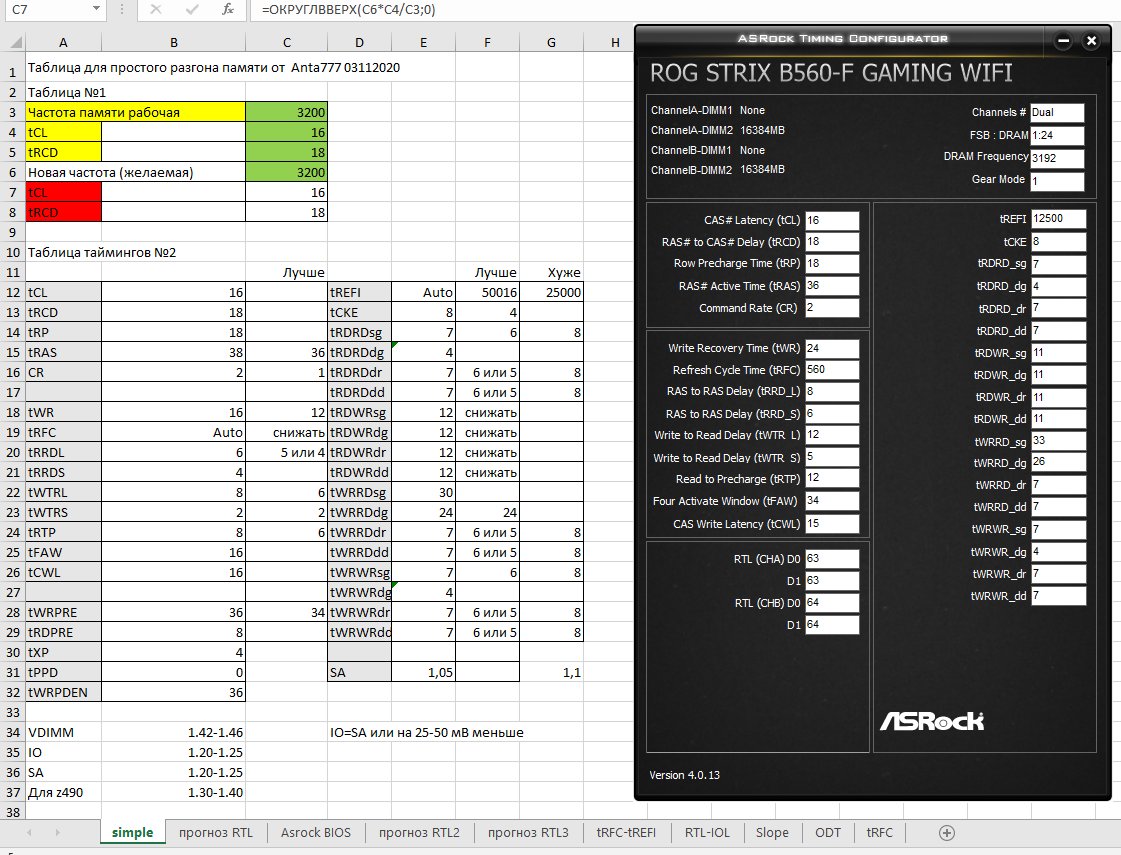
Task: Click the cancel formula X icon
Action: click(x=155, y=9)
